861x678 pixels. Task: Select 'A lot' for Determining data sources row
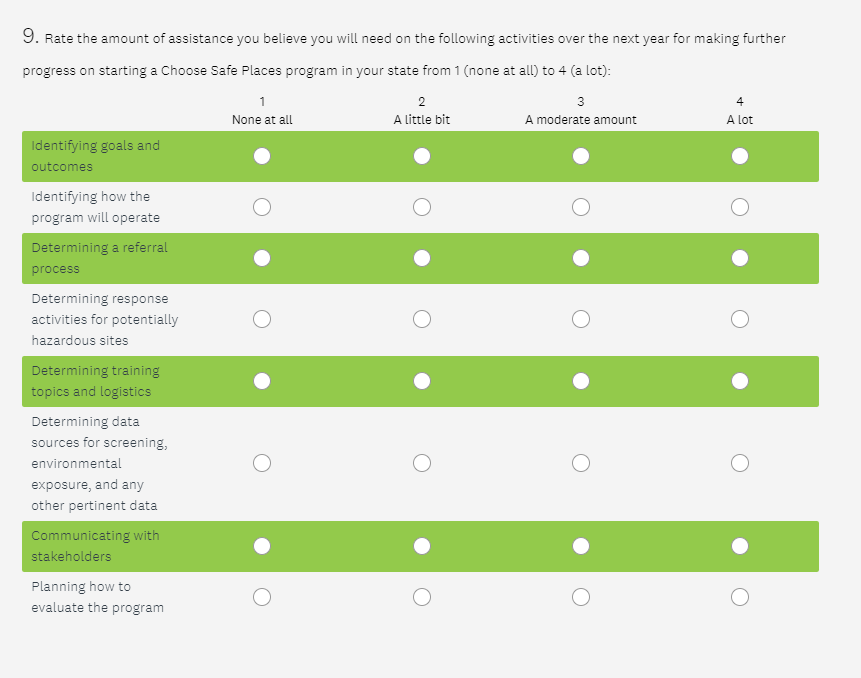(x=740, y=463)
